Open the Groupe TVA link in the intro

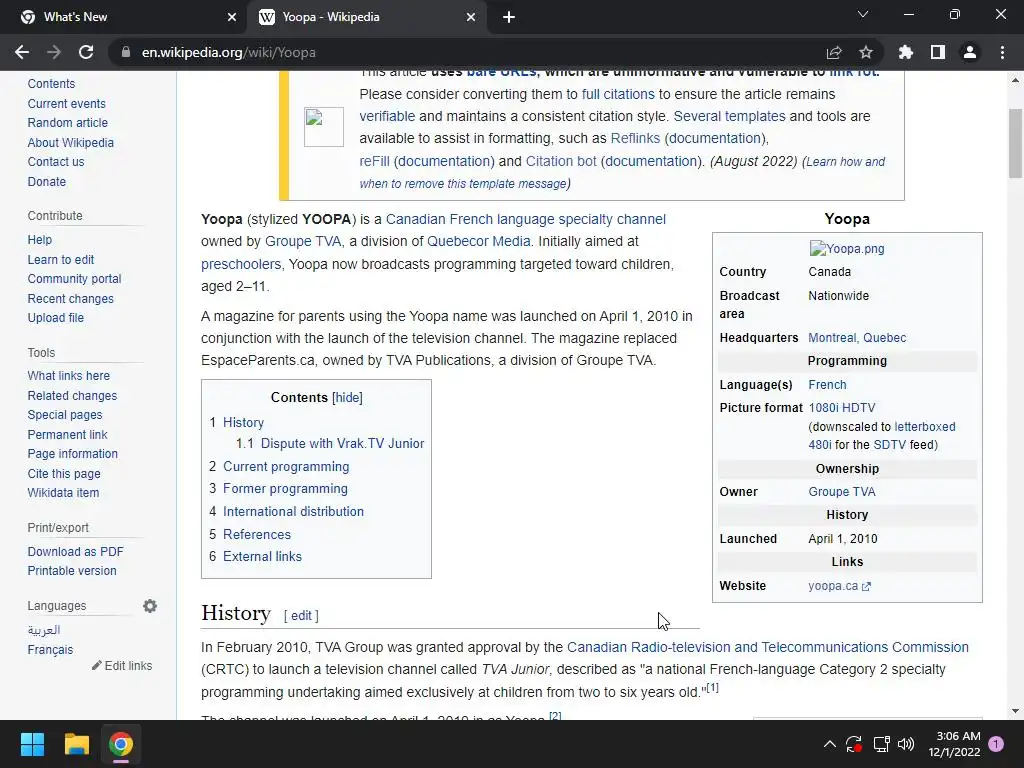point(303,242)
